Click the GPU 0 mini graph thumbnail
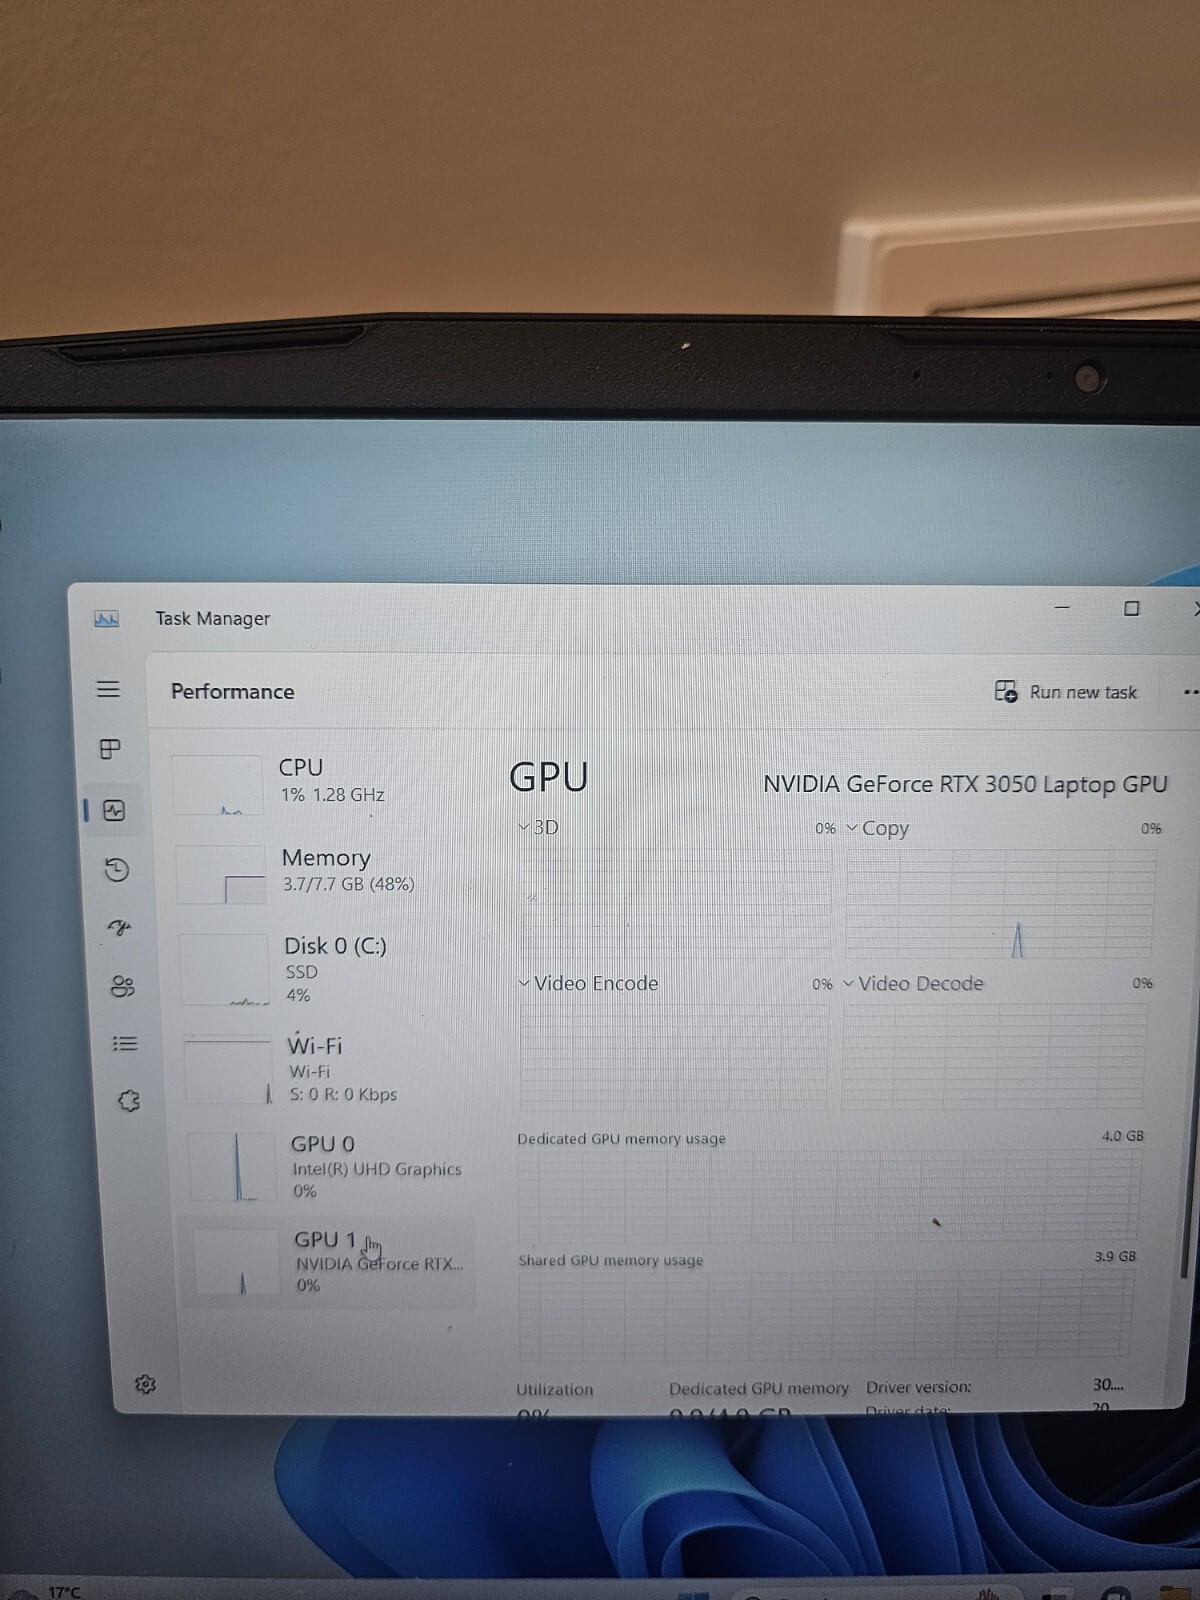The image size is (1200, 1600). (233, 1166)
